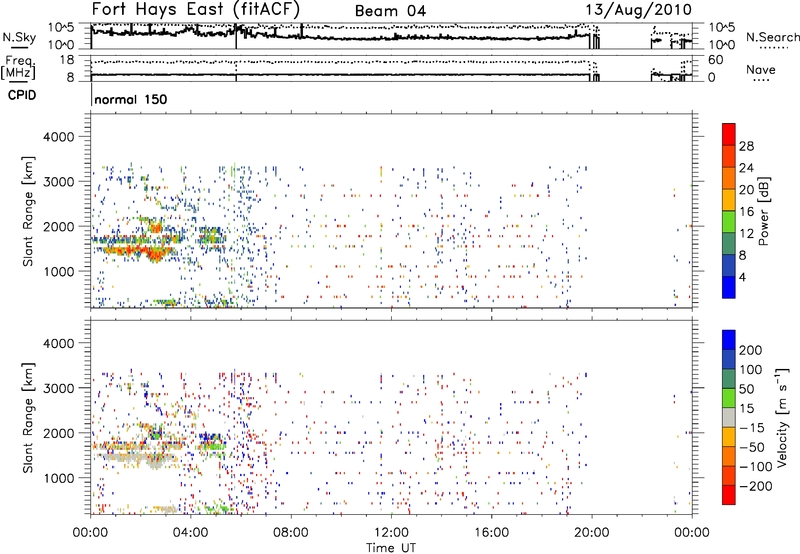This screenshot has width=800, height=554.
Task: Click the velocity colorbar gray swatch
Action: tap(729, 417)
